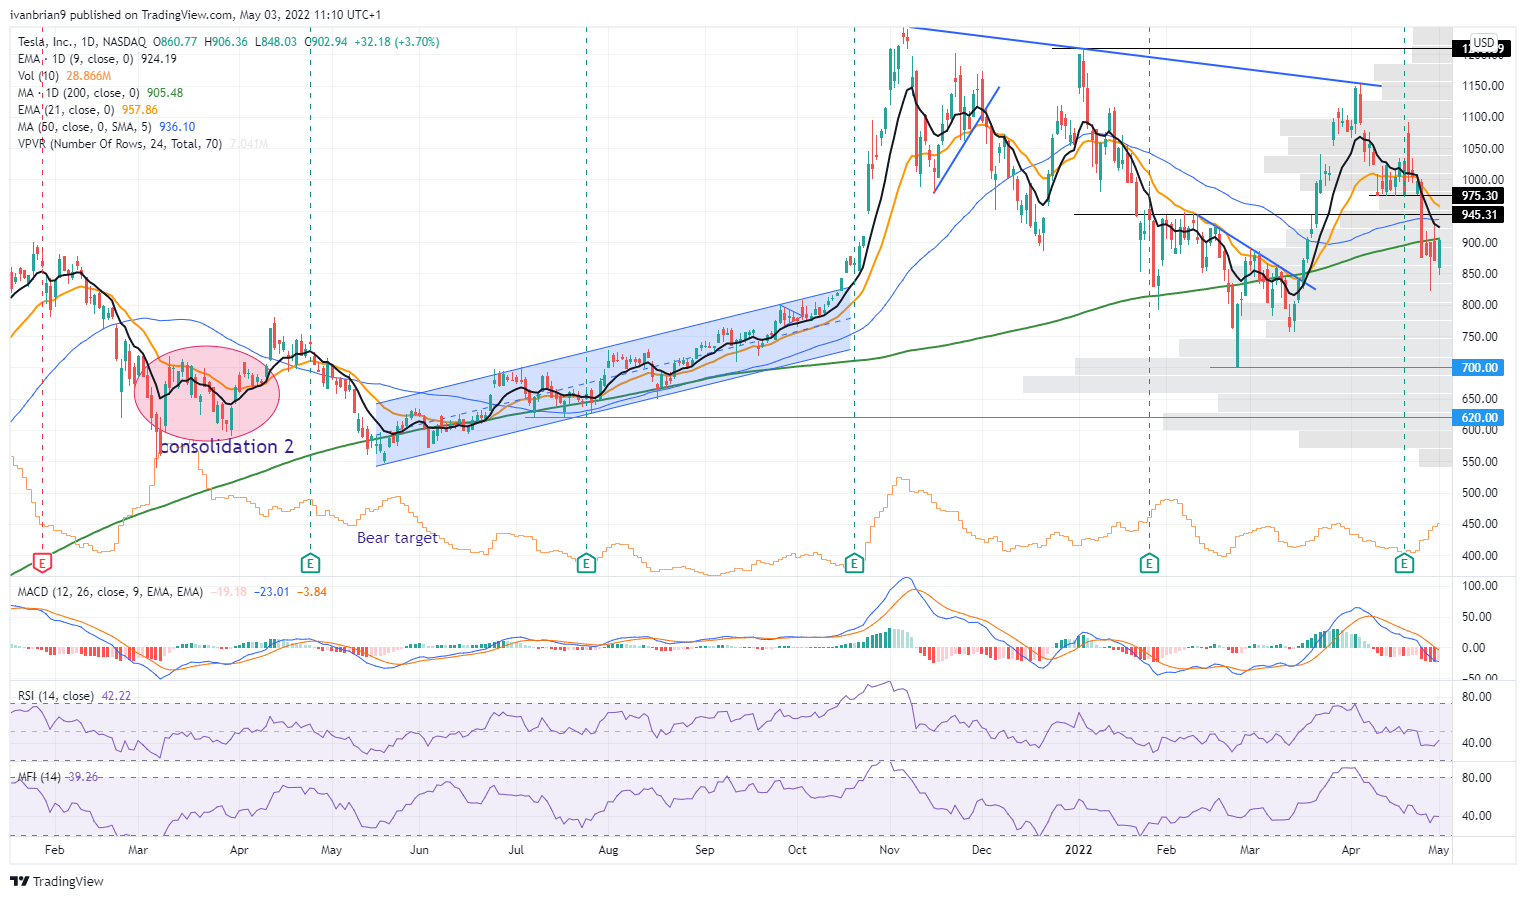Select the Nov label on time axis
The width and height of the screenshot is (1526, 899).
click(889, 850)
